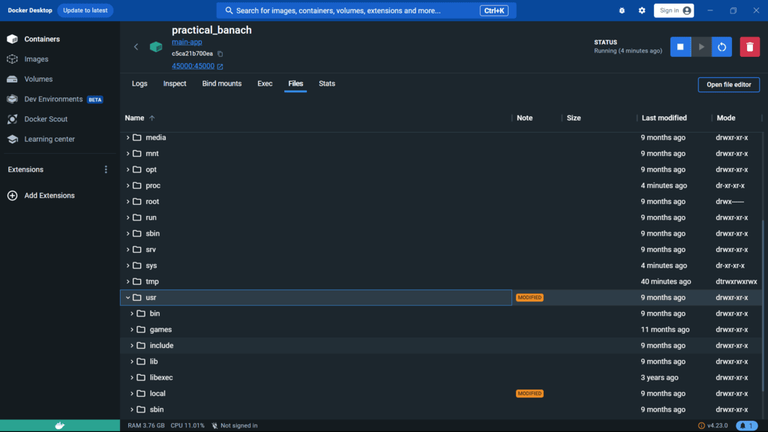768x432 pixels.
Task: Click the Ctrl+K shortcut button
Action: (494, 10)
